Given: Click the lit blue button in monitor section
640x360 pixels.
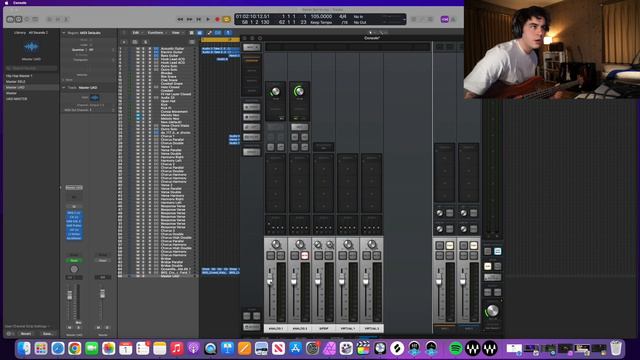Looking at the screenshot, I should (x=498, y=251).
